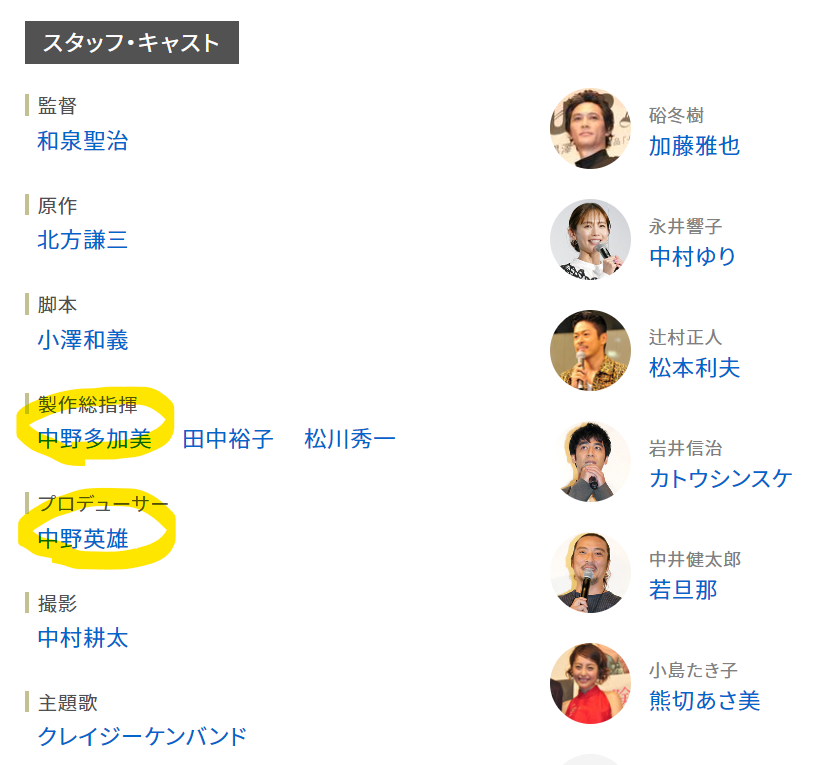Select 松本利夫 cast name link
The width and height of the screenshot is (814, 765).
(694, 368)
